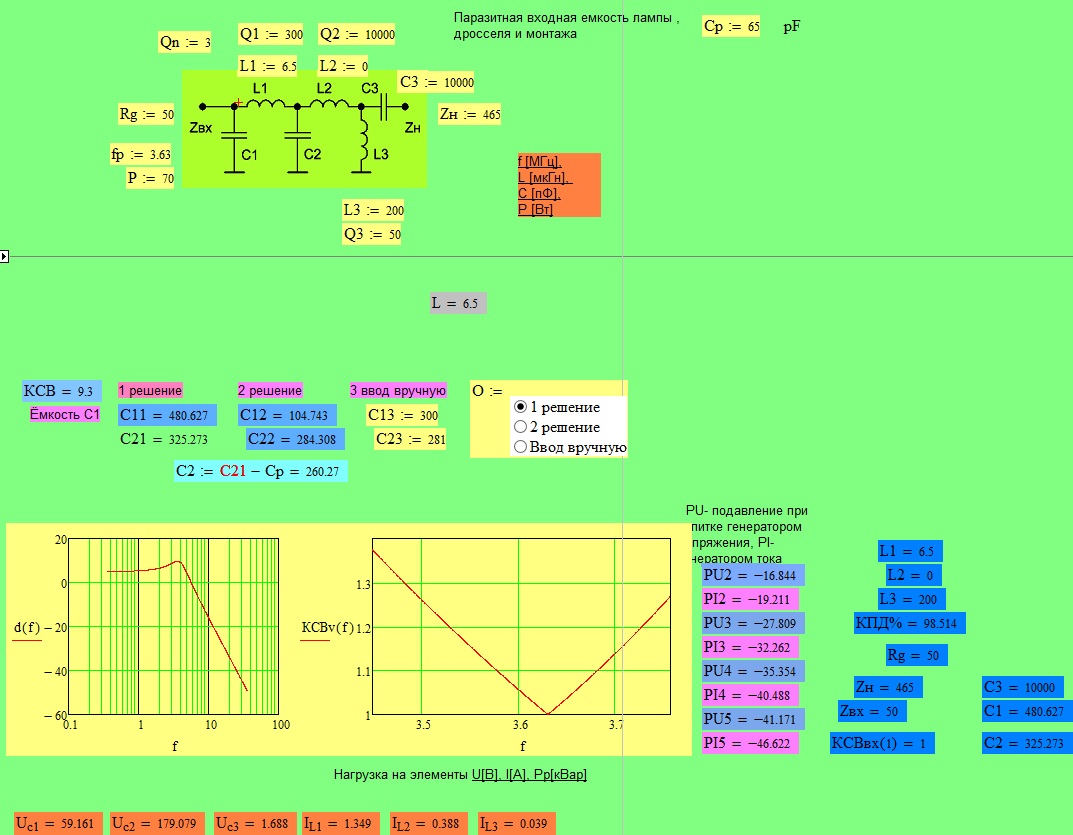Click the "2 решение" heading label

coord(270,391)
